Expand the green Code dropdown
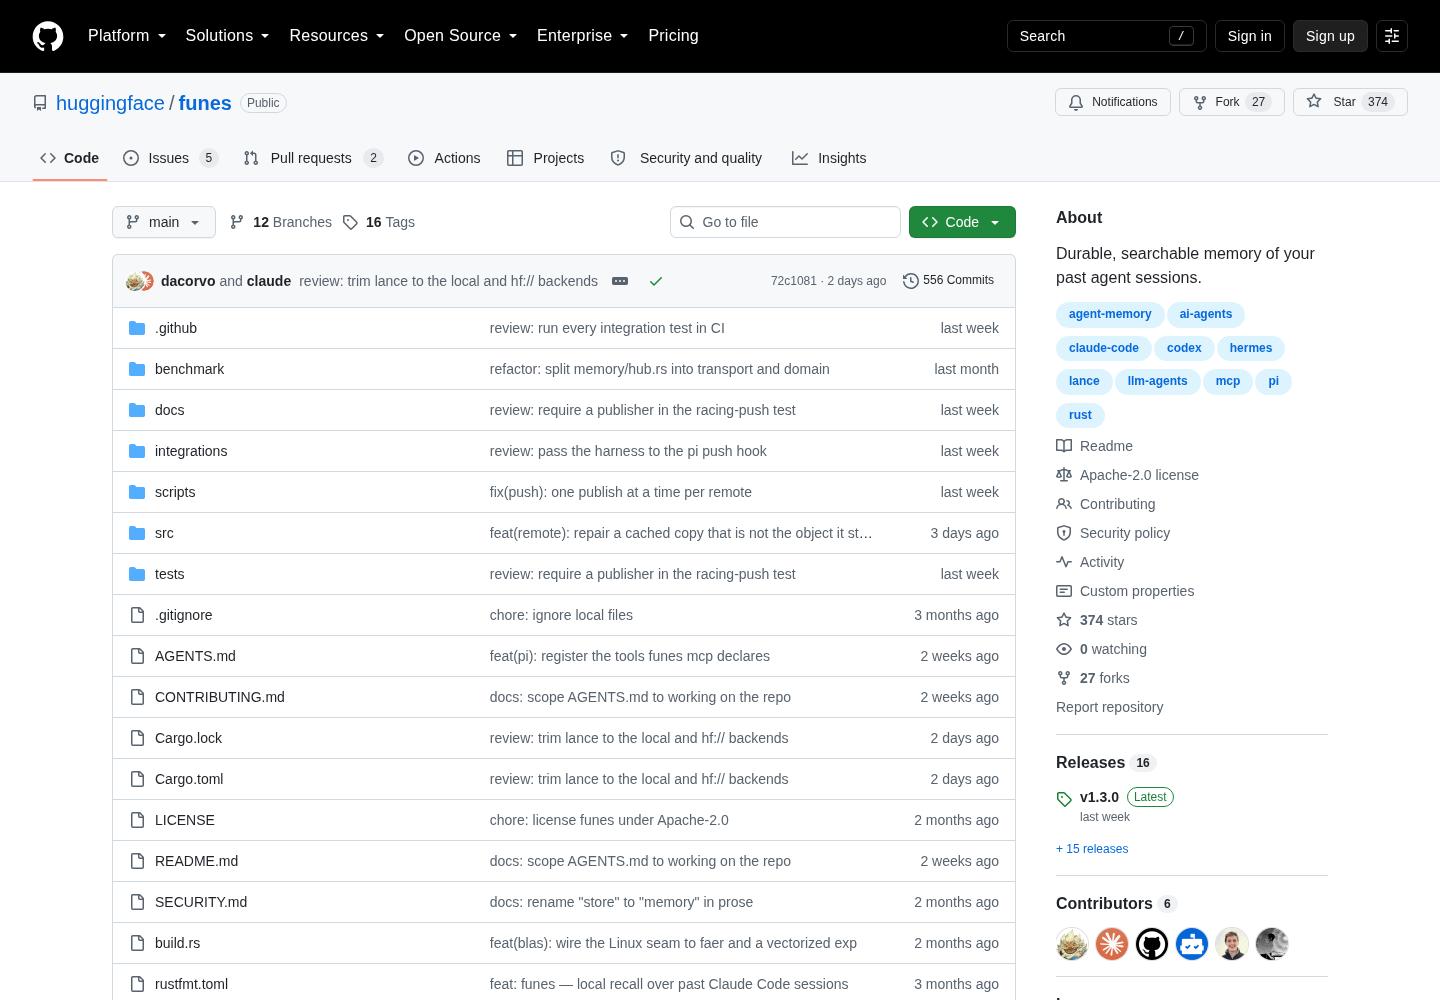The height and width of the screenshot is (1000, 1440). [962, 222]
